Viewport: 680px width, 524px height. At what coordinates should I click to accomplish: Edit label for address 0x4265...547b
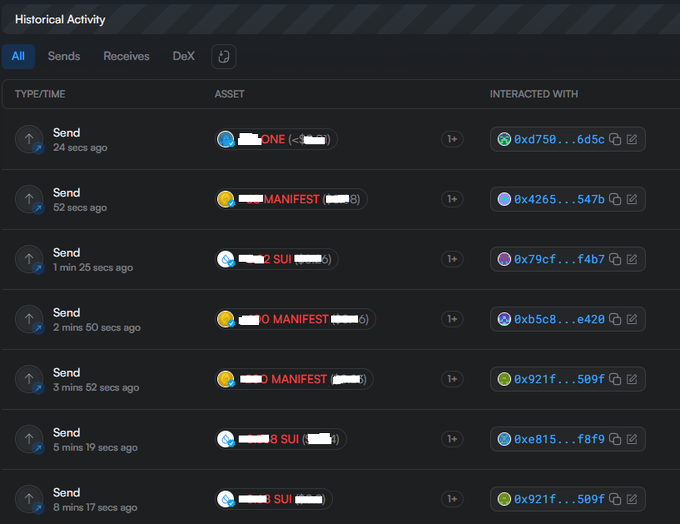tap(632, 199)
